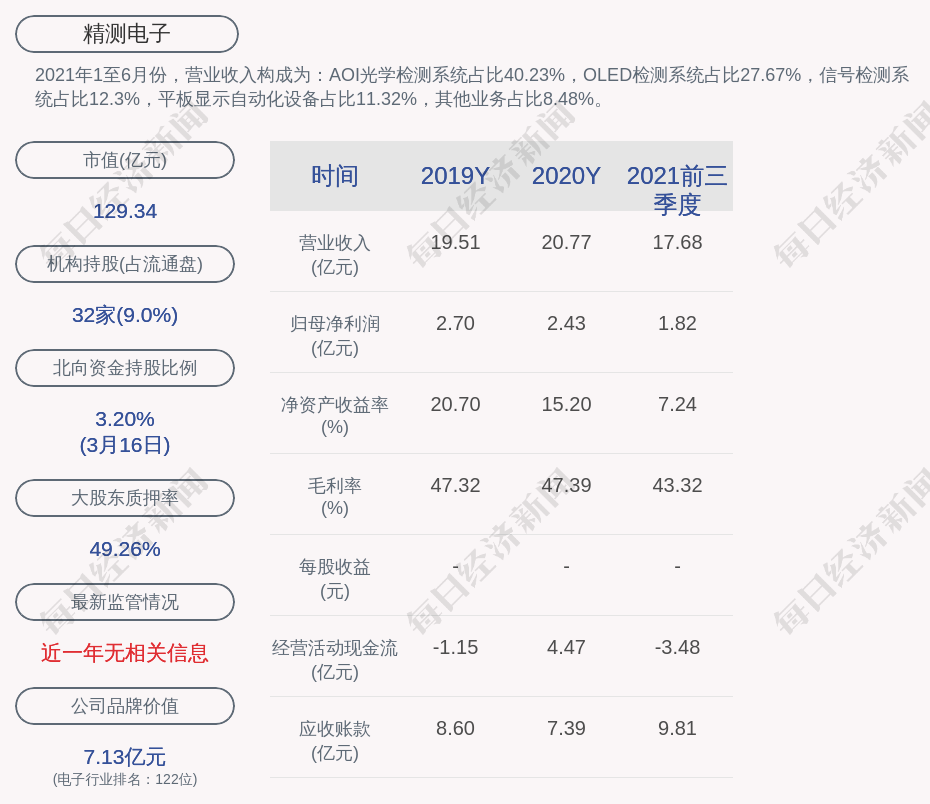Click the 机构持股(占流通盘) label
The image size is (930, 804).
[125, 264]
